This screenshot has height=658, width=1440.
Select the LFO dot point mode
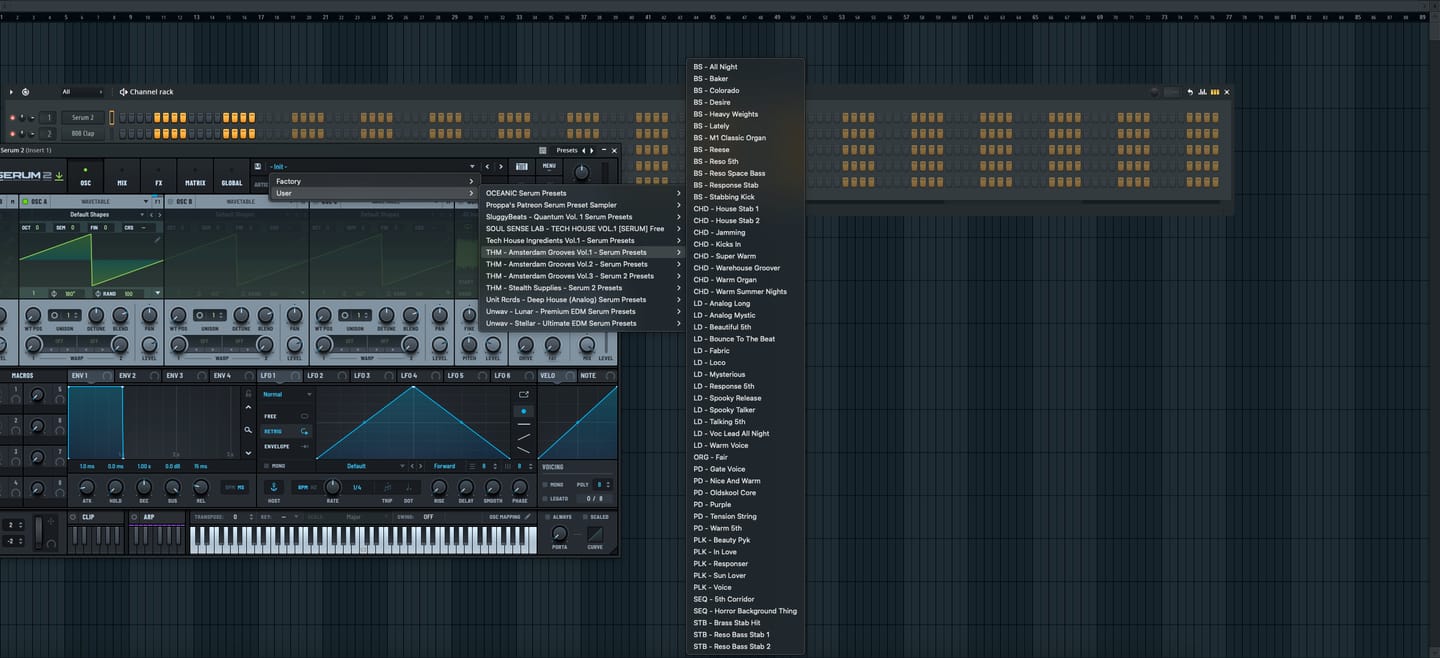click(523, 411)
